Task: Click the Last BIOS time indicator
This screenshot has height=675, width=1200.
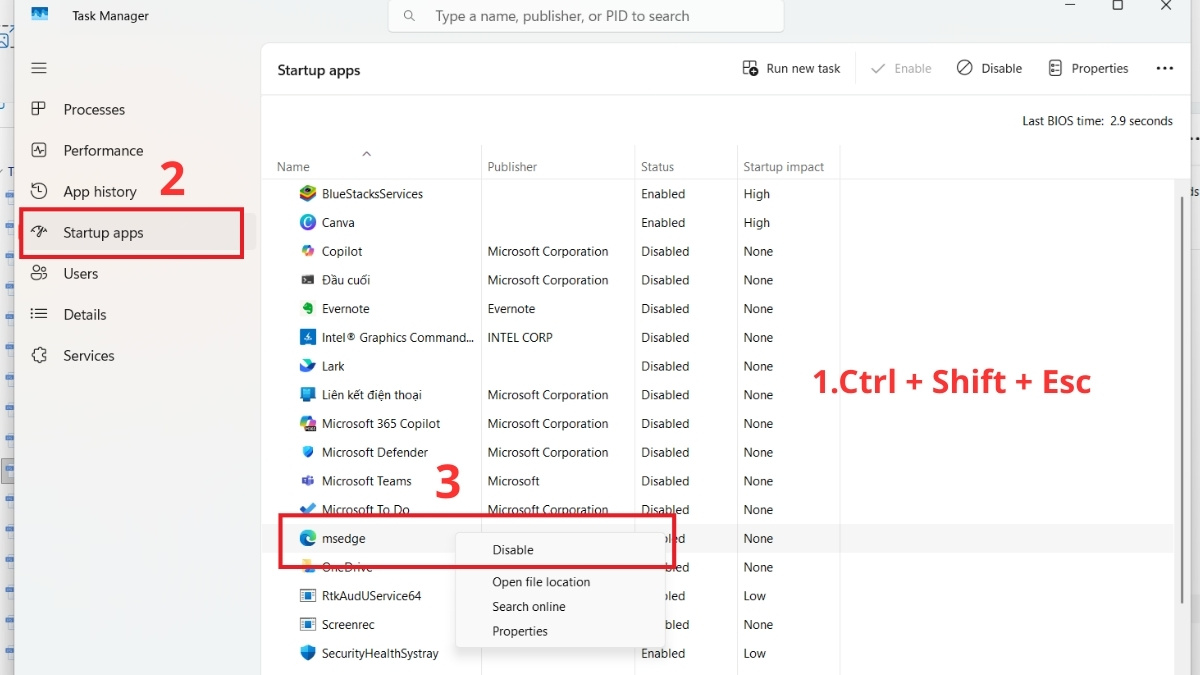Action: pos(1097,120)
